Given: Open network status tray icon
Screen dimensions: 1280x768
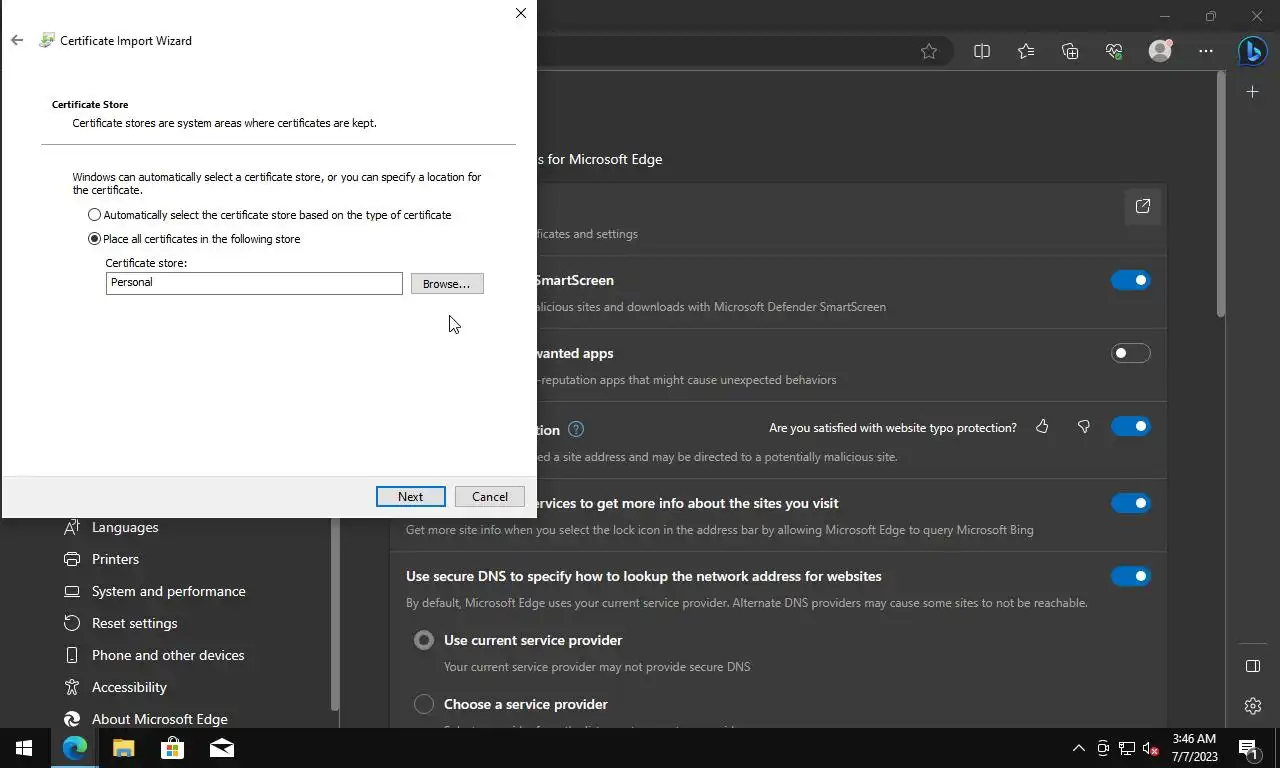Looking at the screenshot, I should pyautogui.click(x=1127, y=748).
